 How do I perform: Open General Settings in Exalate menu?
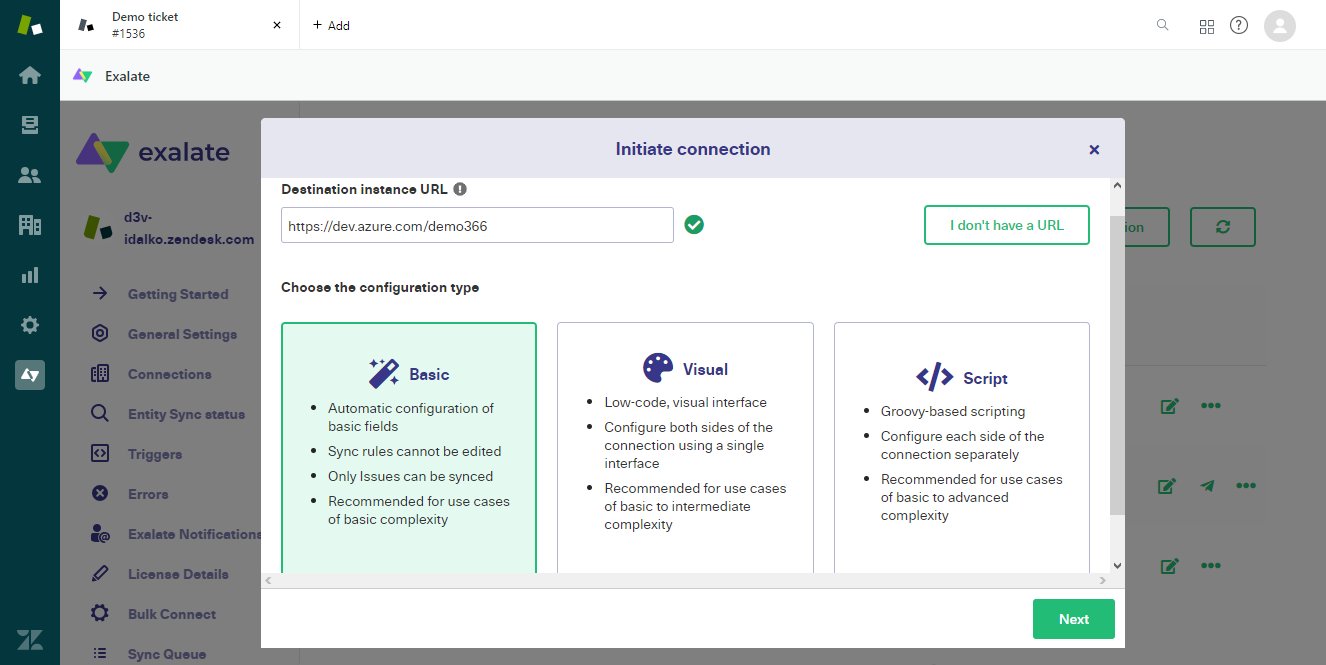click(182, 334)
